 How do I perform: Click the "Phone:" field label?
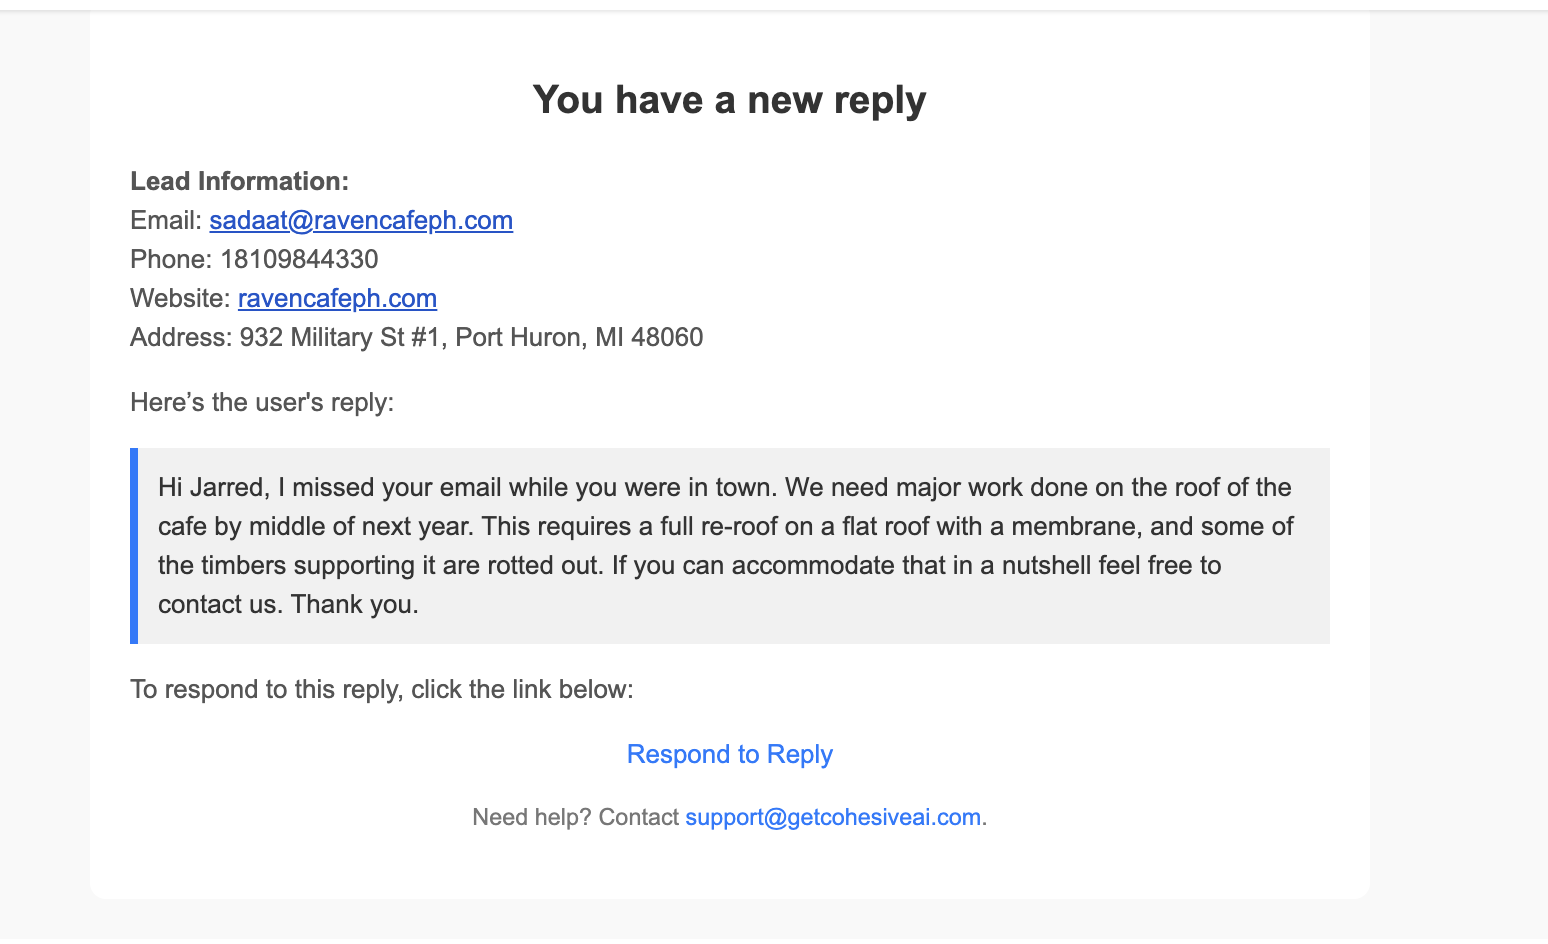(x=171, y=260)
